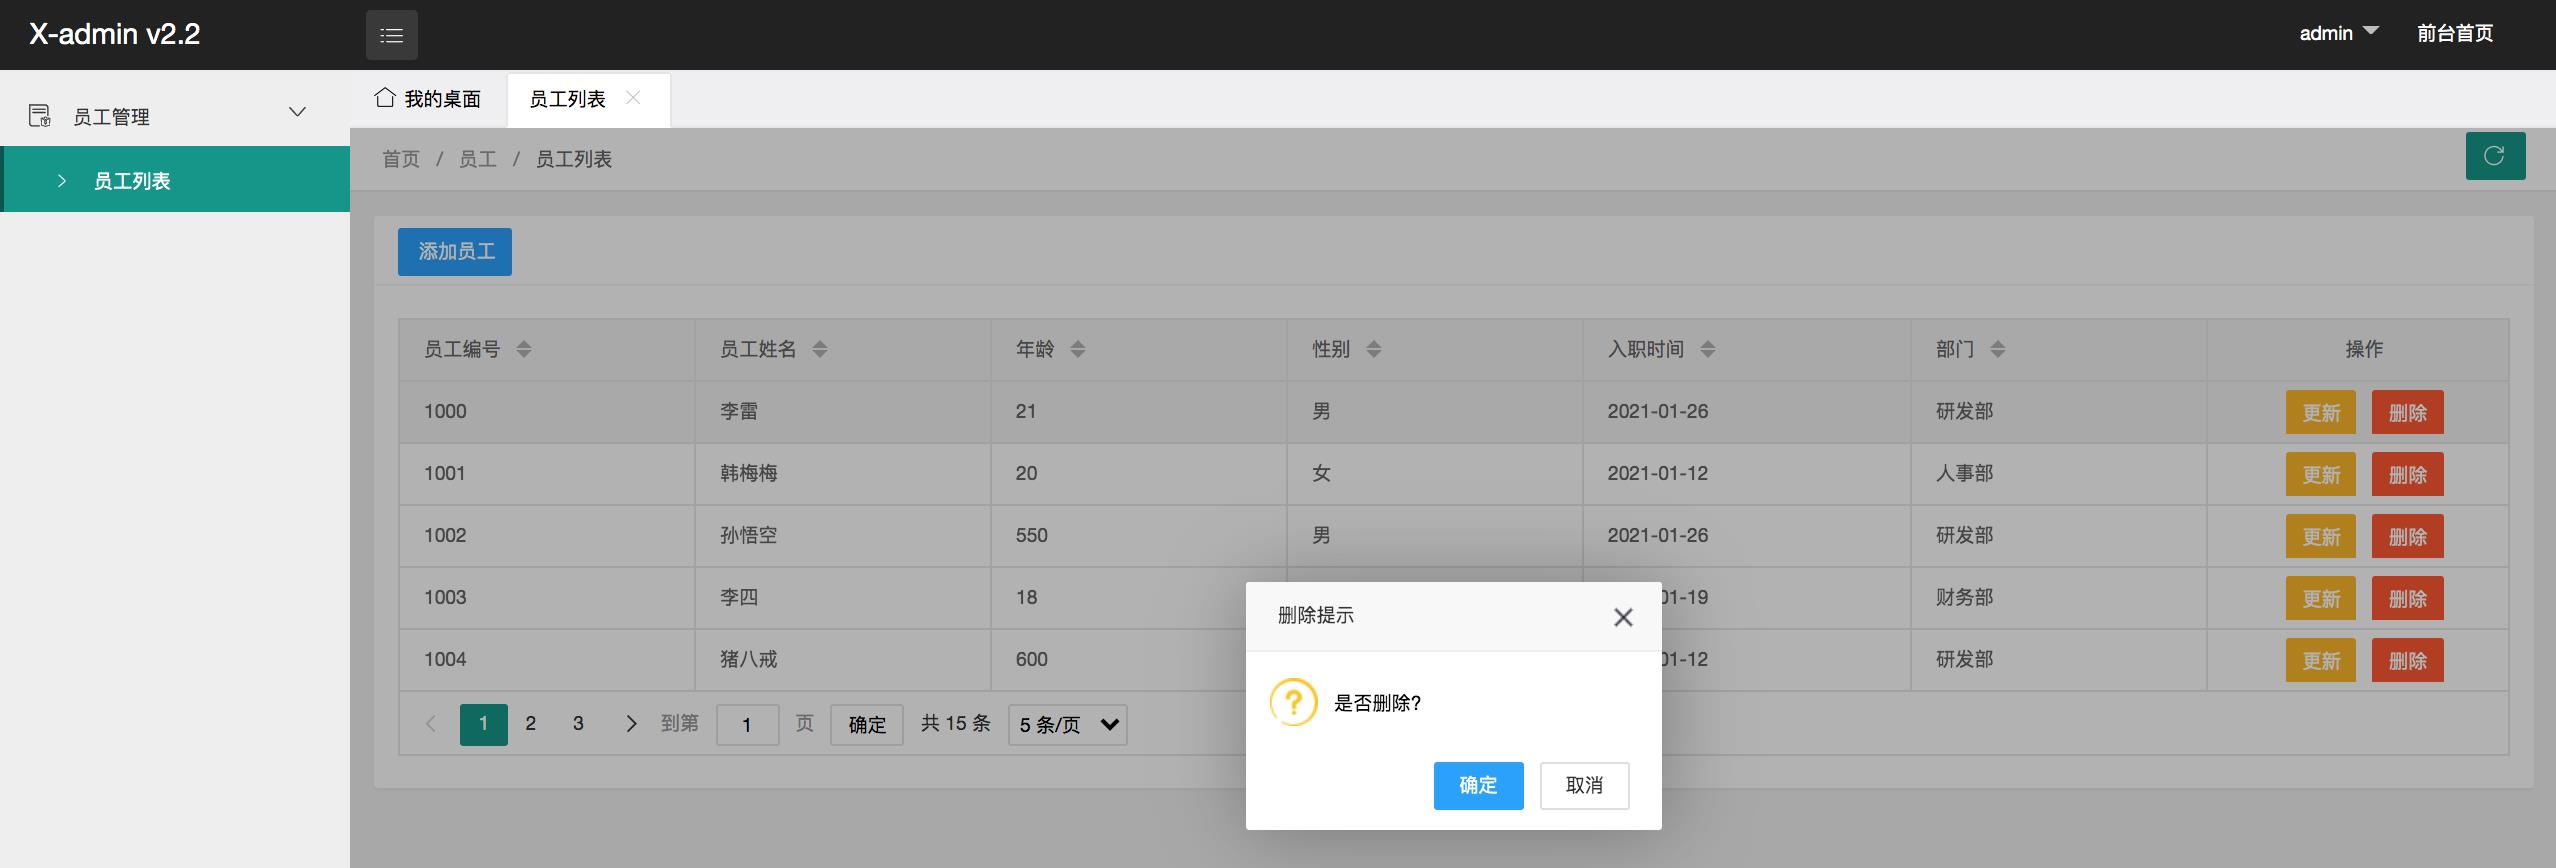Click the question mark icon in dialog

(x=1293, y=702)
